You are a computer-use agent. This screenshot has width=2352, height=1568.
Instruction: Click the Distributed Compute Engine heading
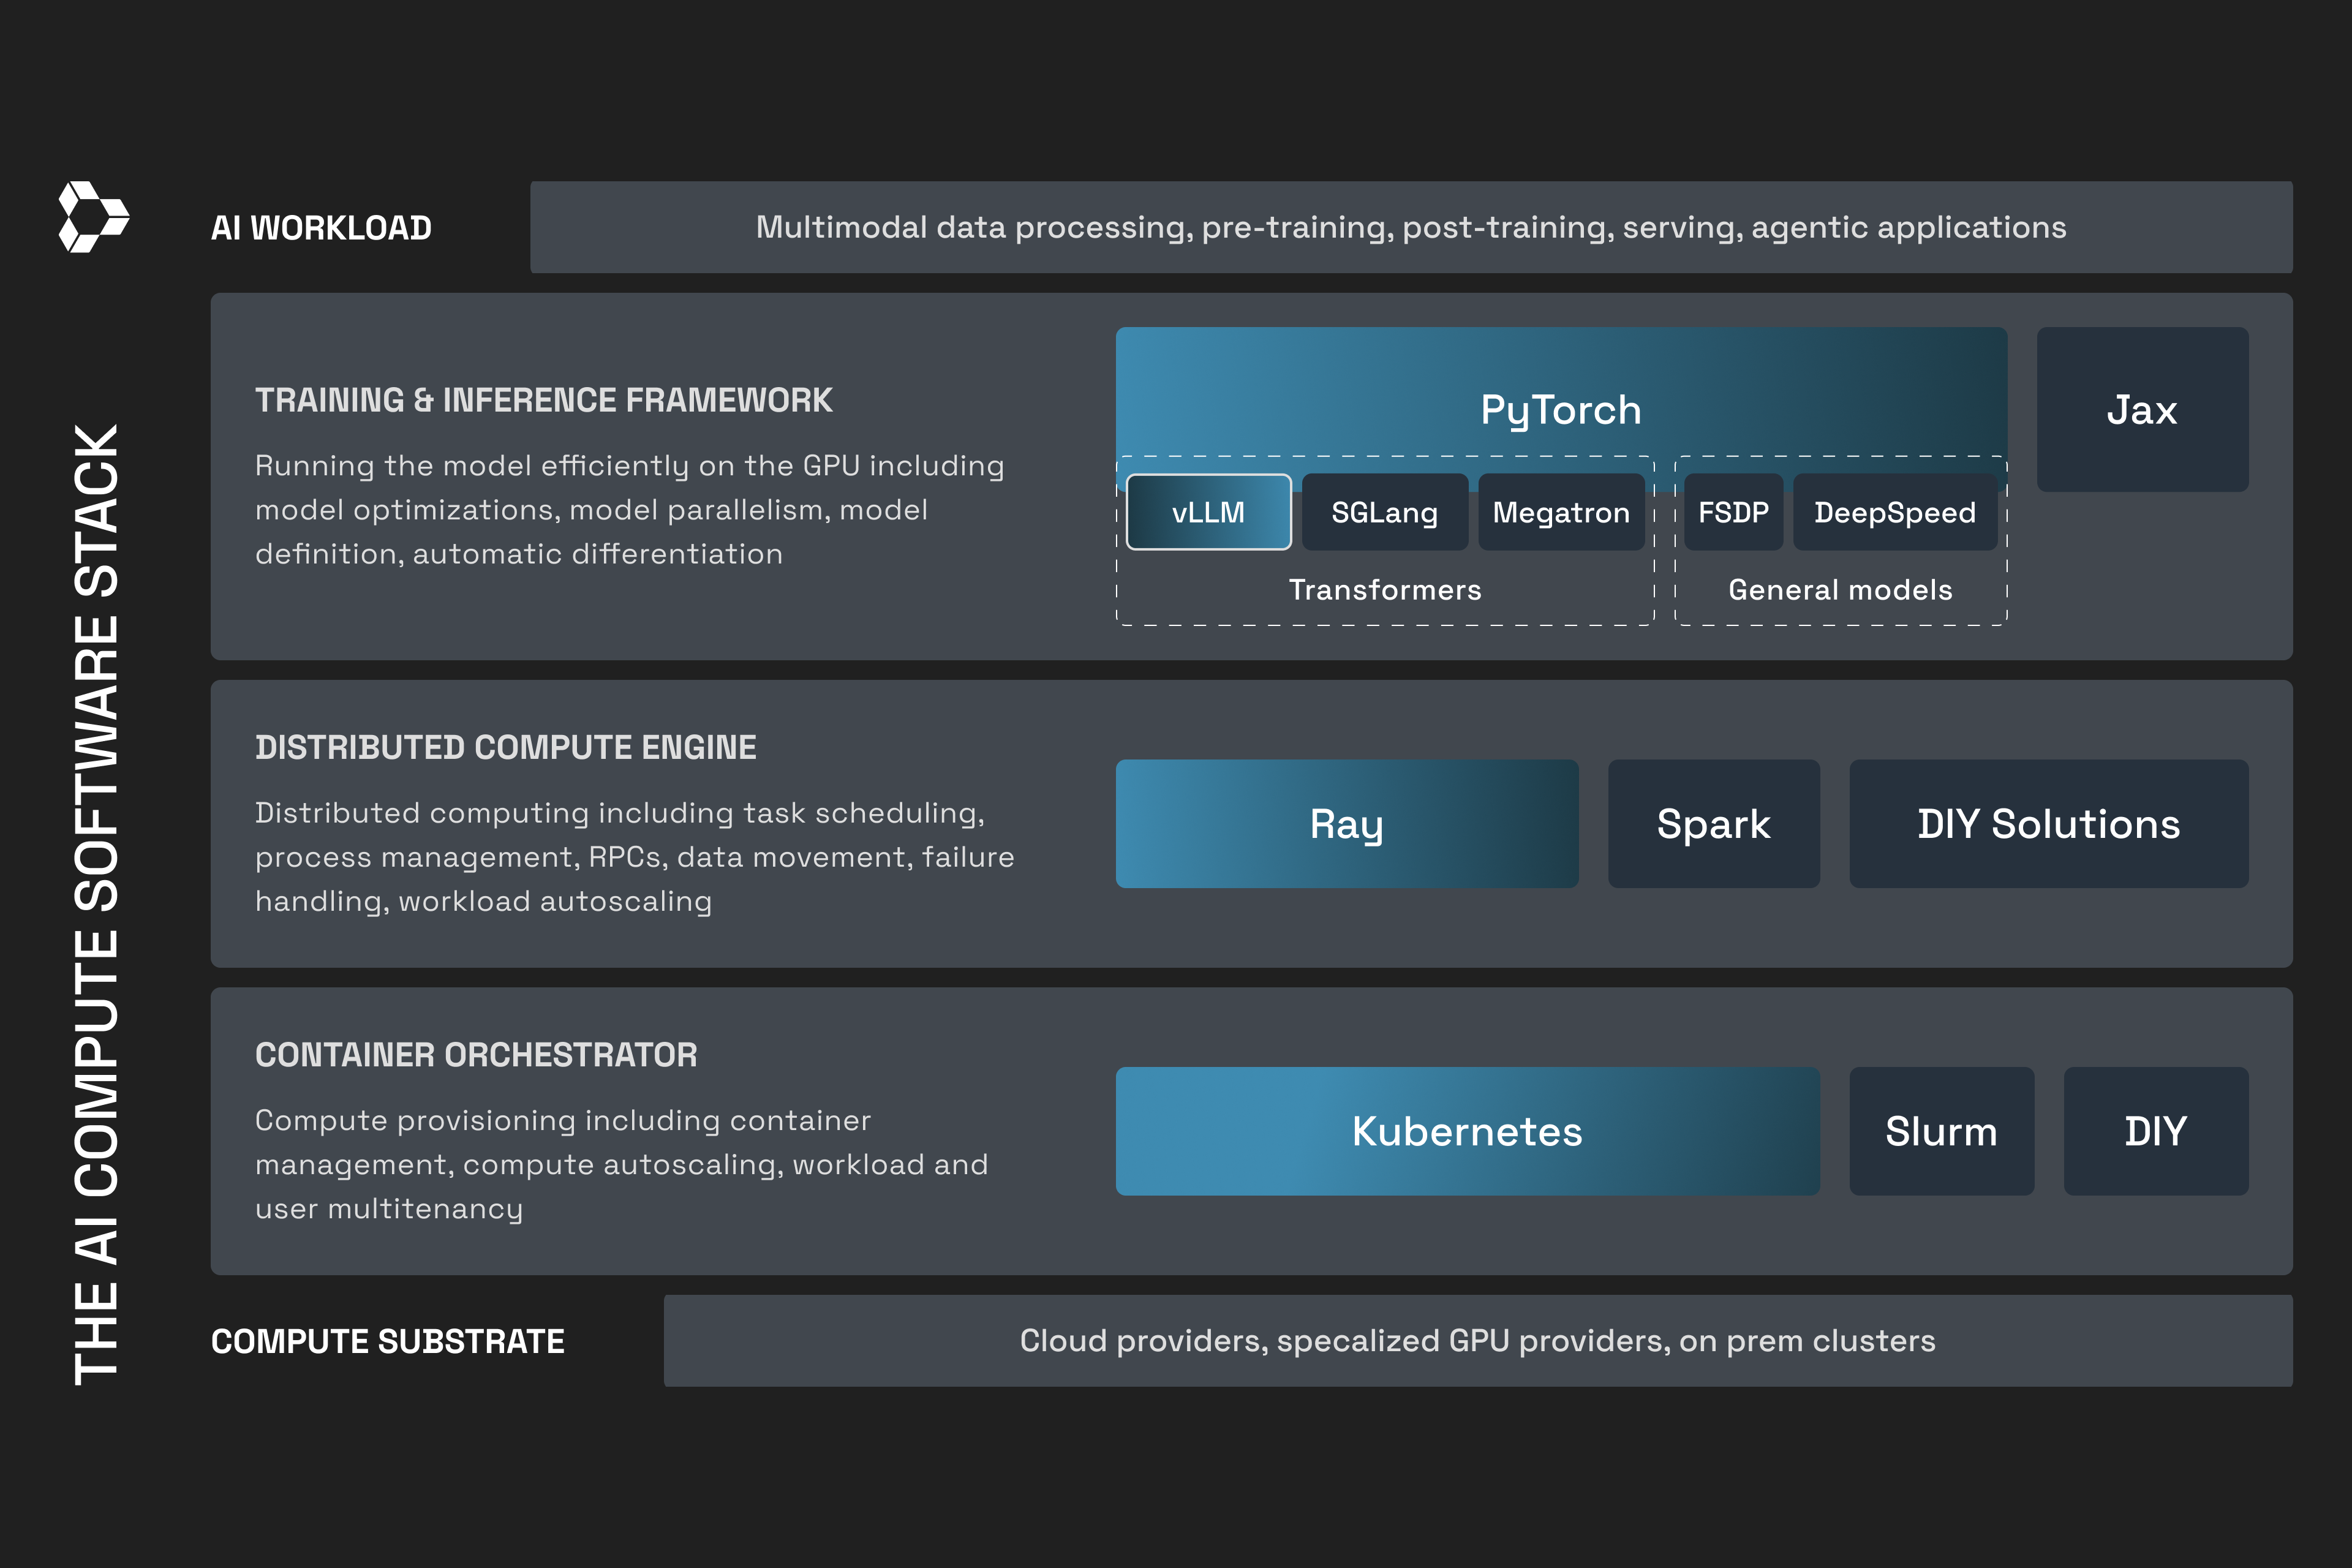click(x=505, y=747)
